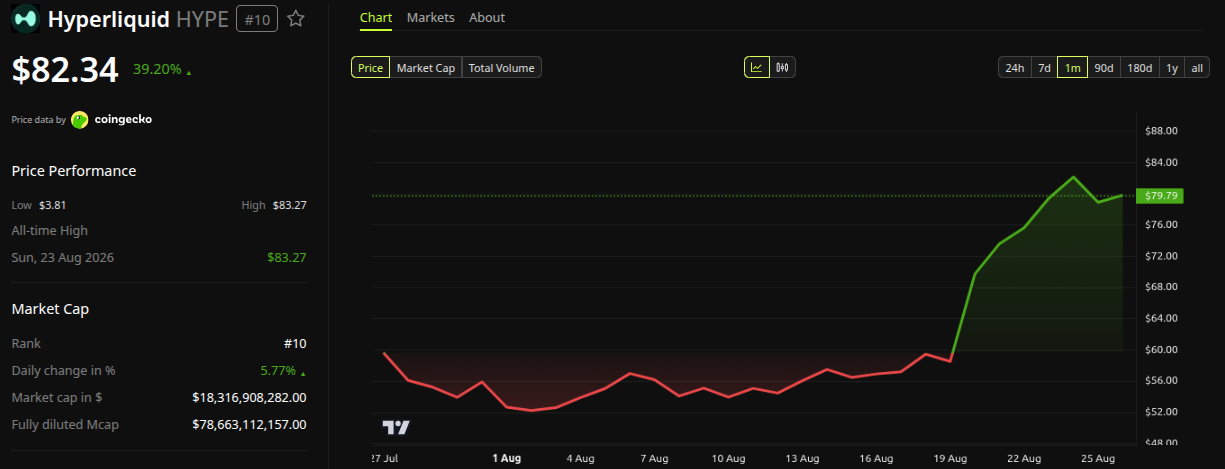Click the $82.34 price value
The width and height of the screenshot is (1225, 469).
65,70
